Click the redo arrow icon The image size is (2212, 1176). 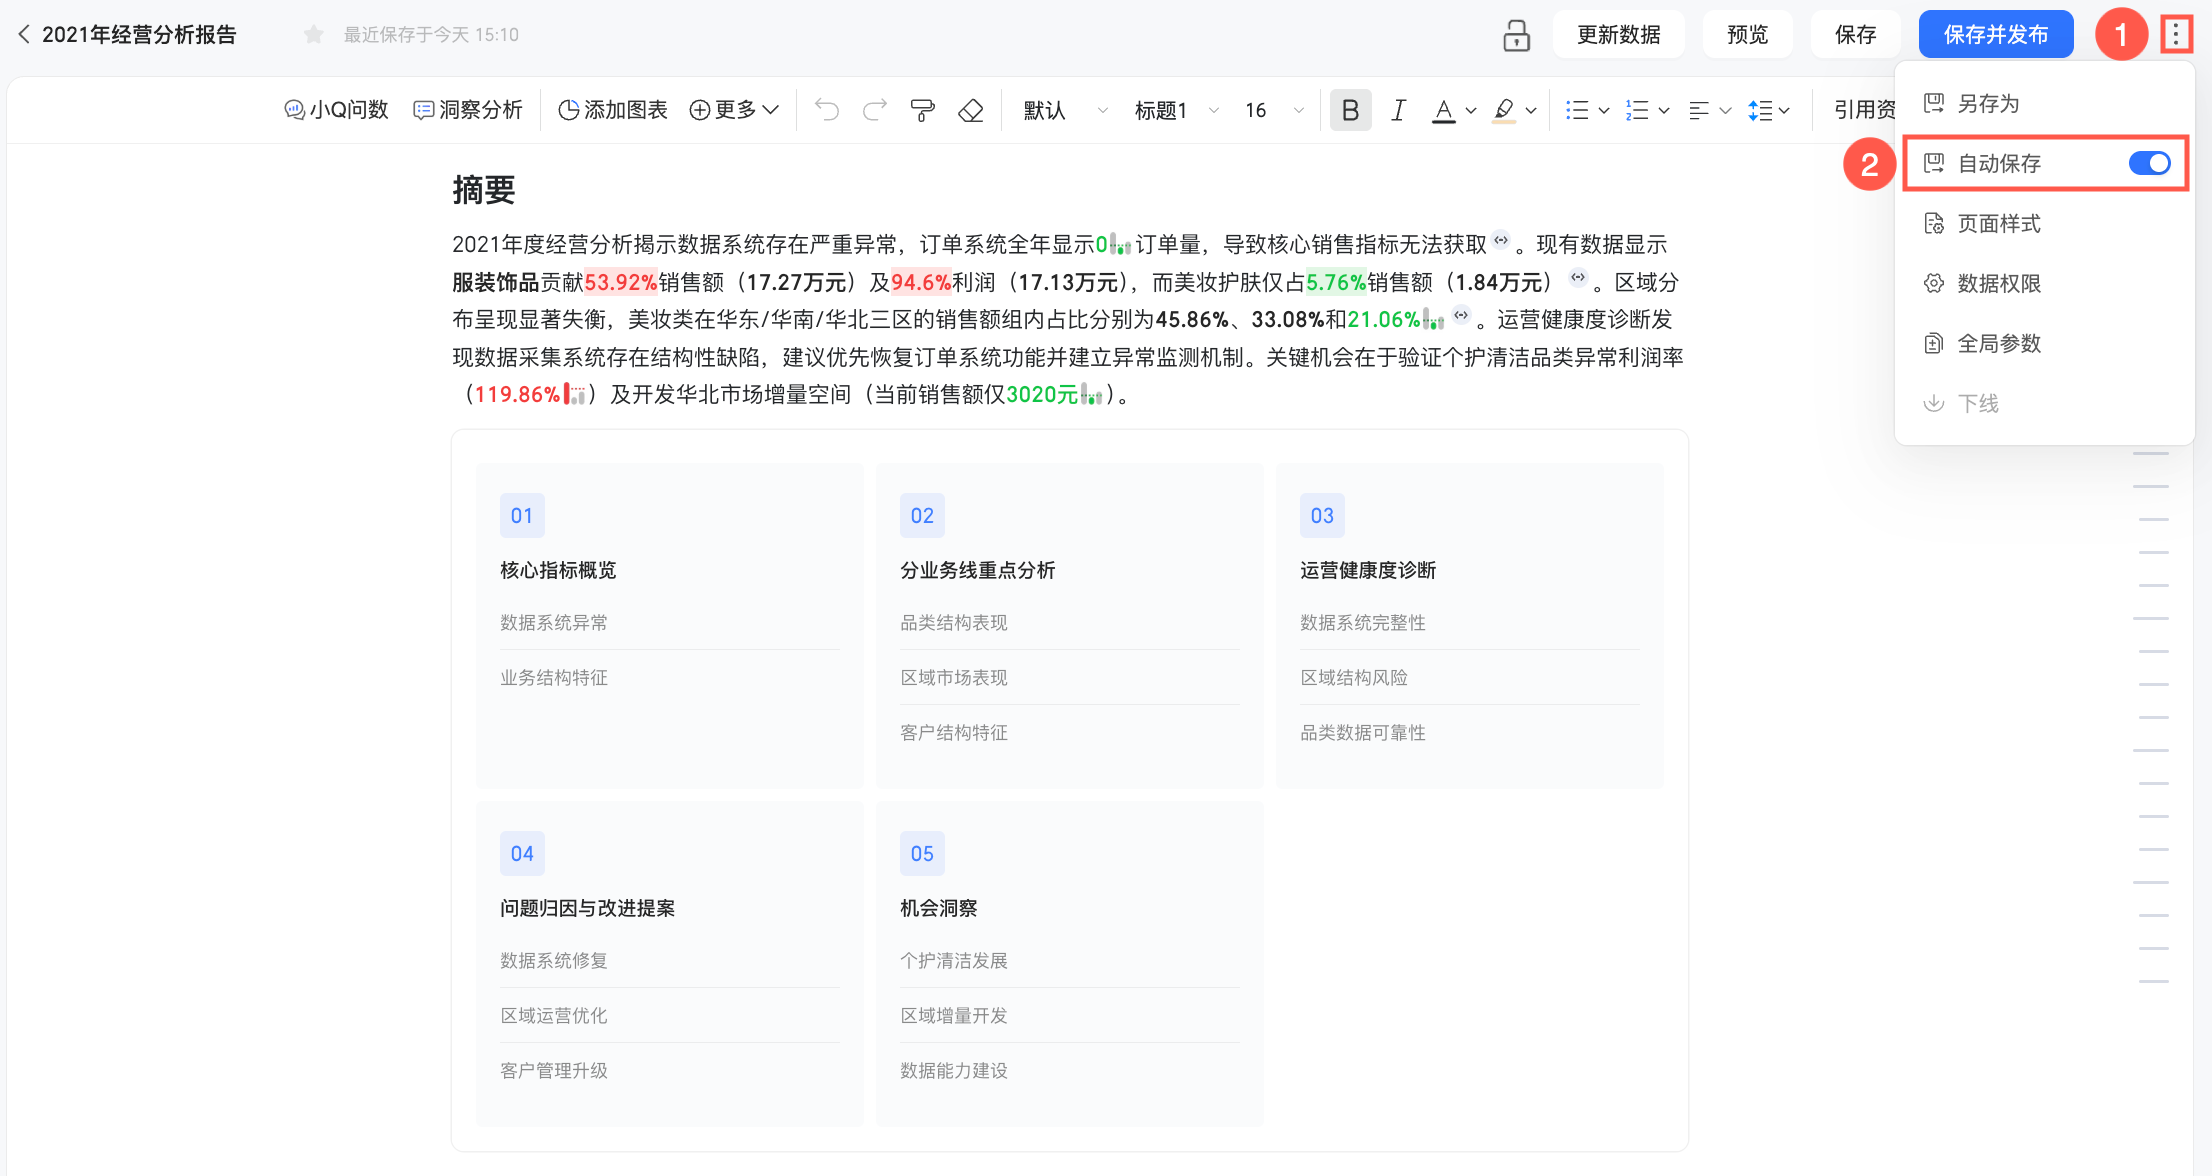point(875,110)
